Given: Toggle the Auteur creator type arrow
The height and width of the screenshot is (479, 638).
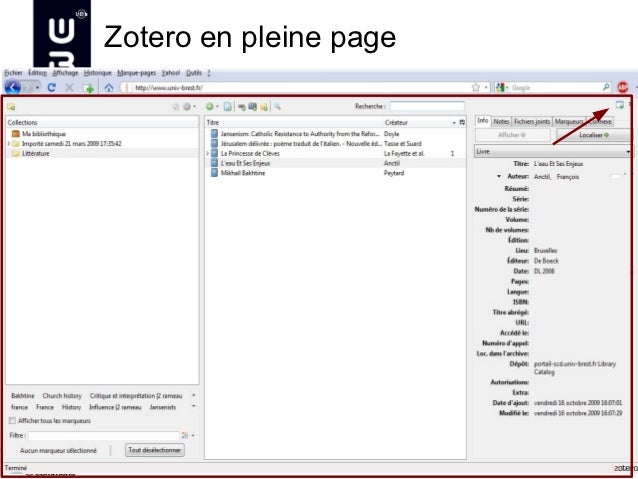Looking at the screenshot, I should point(499,177).
